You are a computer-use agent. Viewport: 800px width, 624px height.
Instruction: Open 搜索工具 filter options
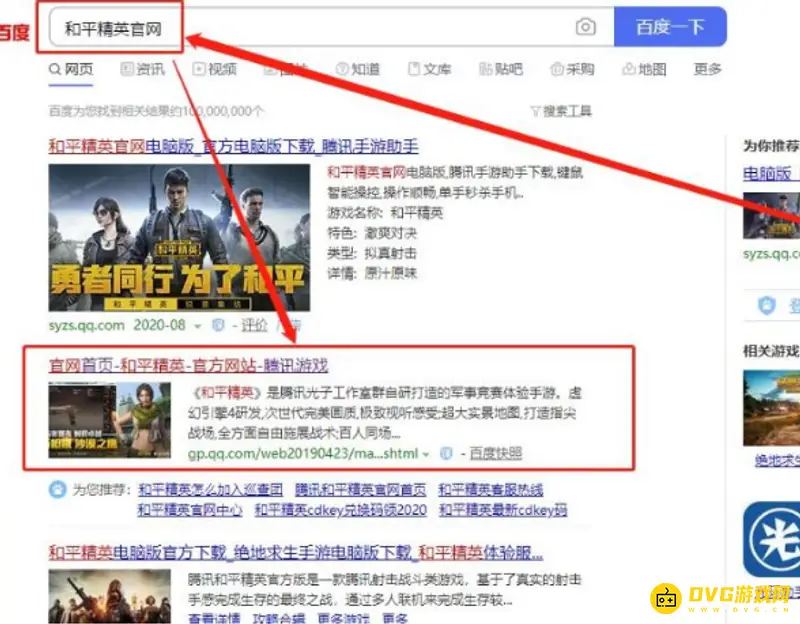pos(561,111)
